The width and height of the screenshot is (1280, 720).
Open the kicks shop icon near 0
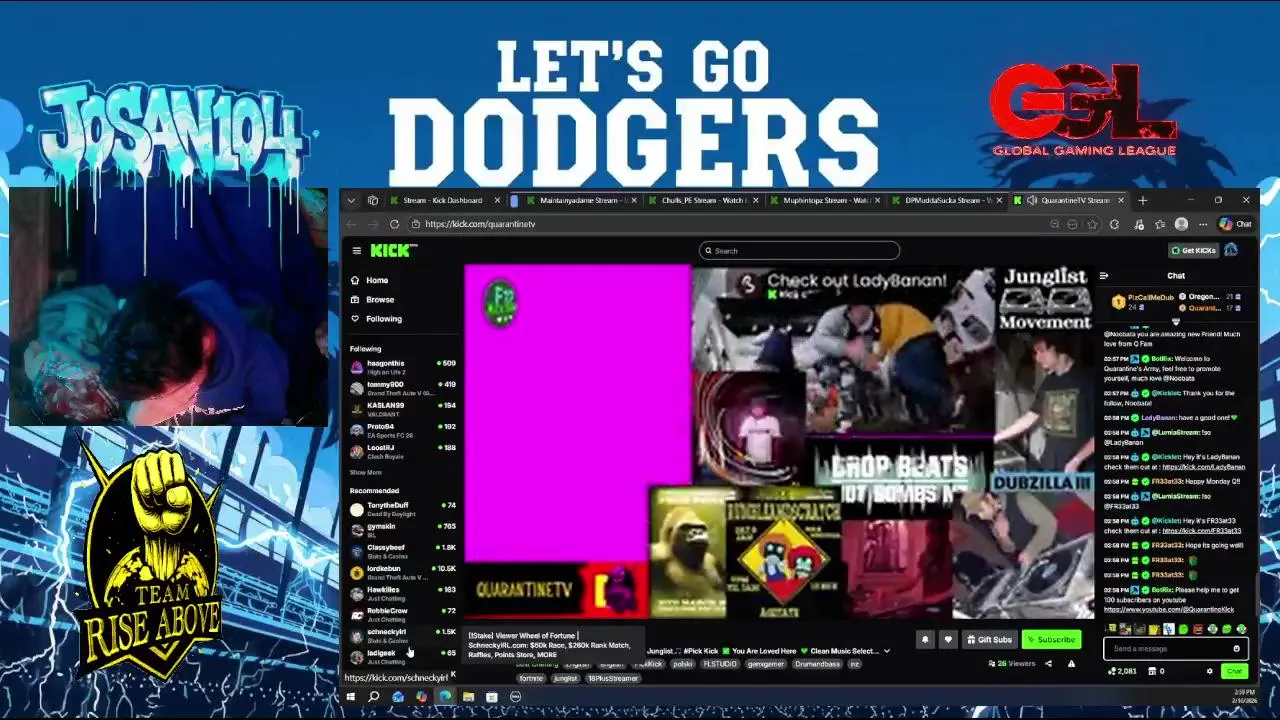1152,671
